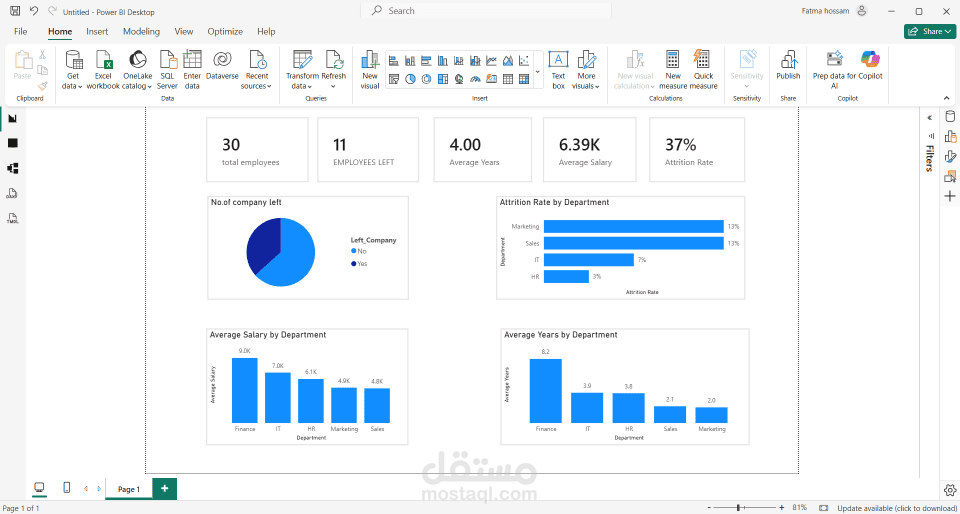Click the Marketing bar in Attrition Rate chart

point(634,226)
